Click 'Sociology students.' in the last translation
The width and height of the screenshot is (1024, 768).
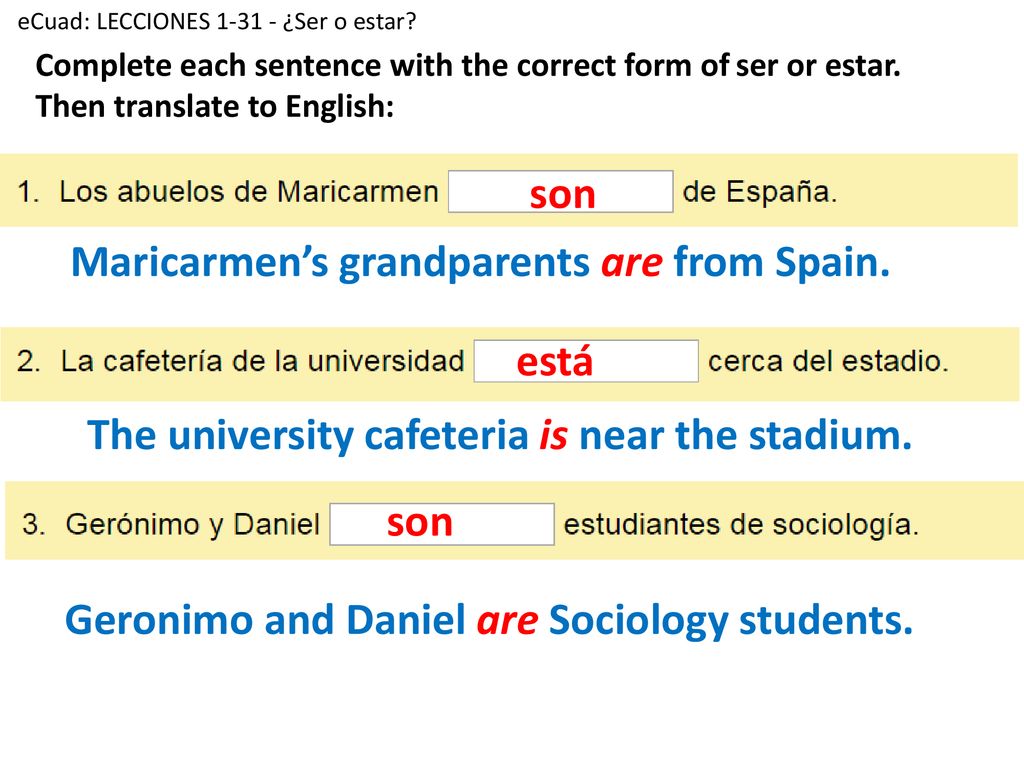[731, 620]
